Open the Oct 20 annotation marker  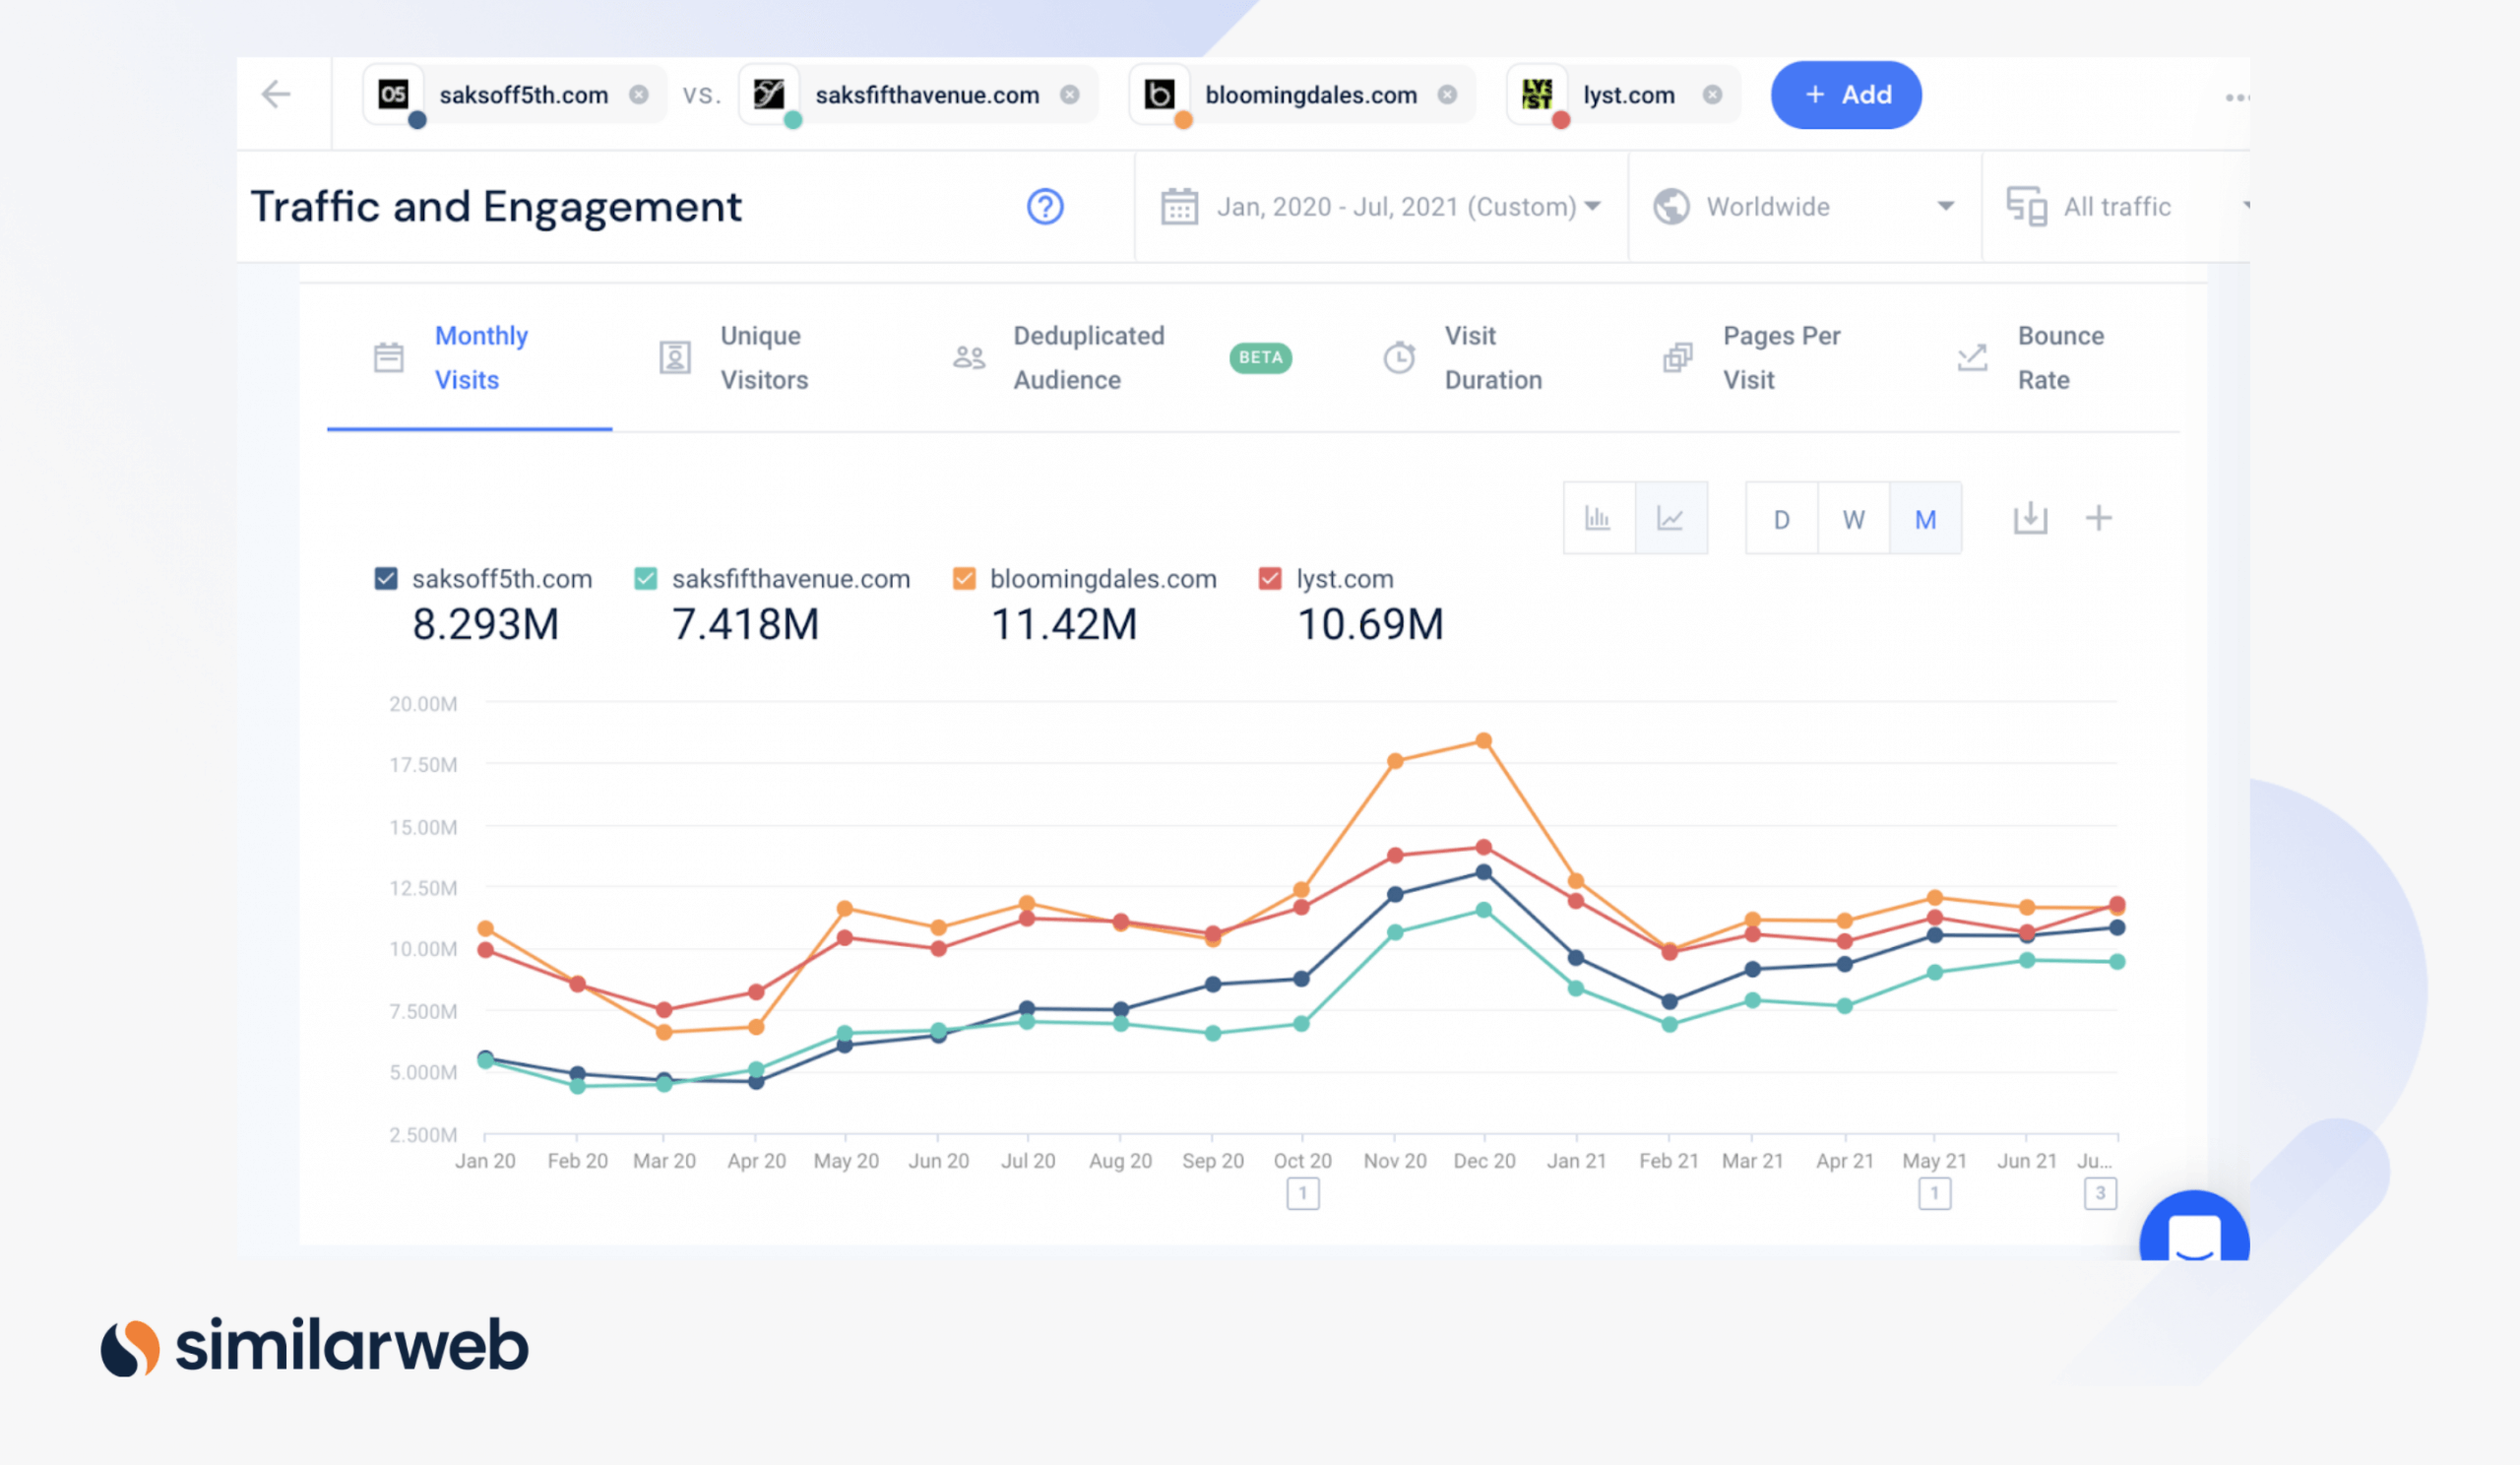point(1303,1193)
